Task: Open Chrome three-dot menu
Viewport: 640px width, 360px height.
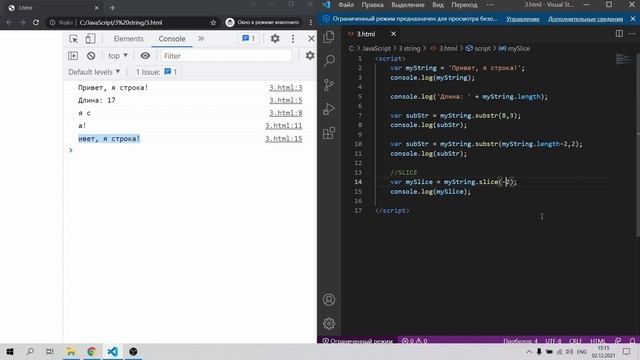Action: click(311, 22)
